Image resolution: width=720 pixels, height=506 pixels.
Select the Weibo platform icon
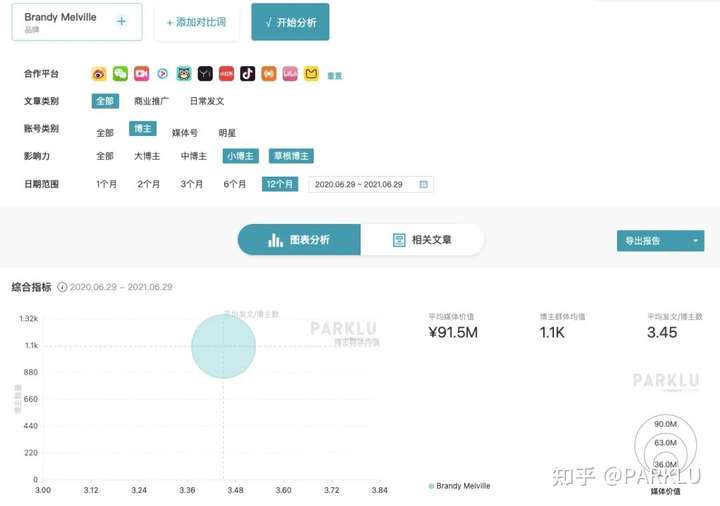pos(99,74)
